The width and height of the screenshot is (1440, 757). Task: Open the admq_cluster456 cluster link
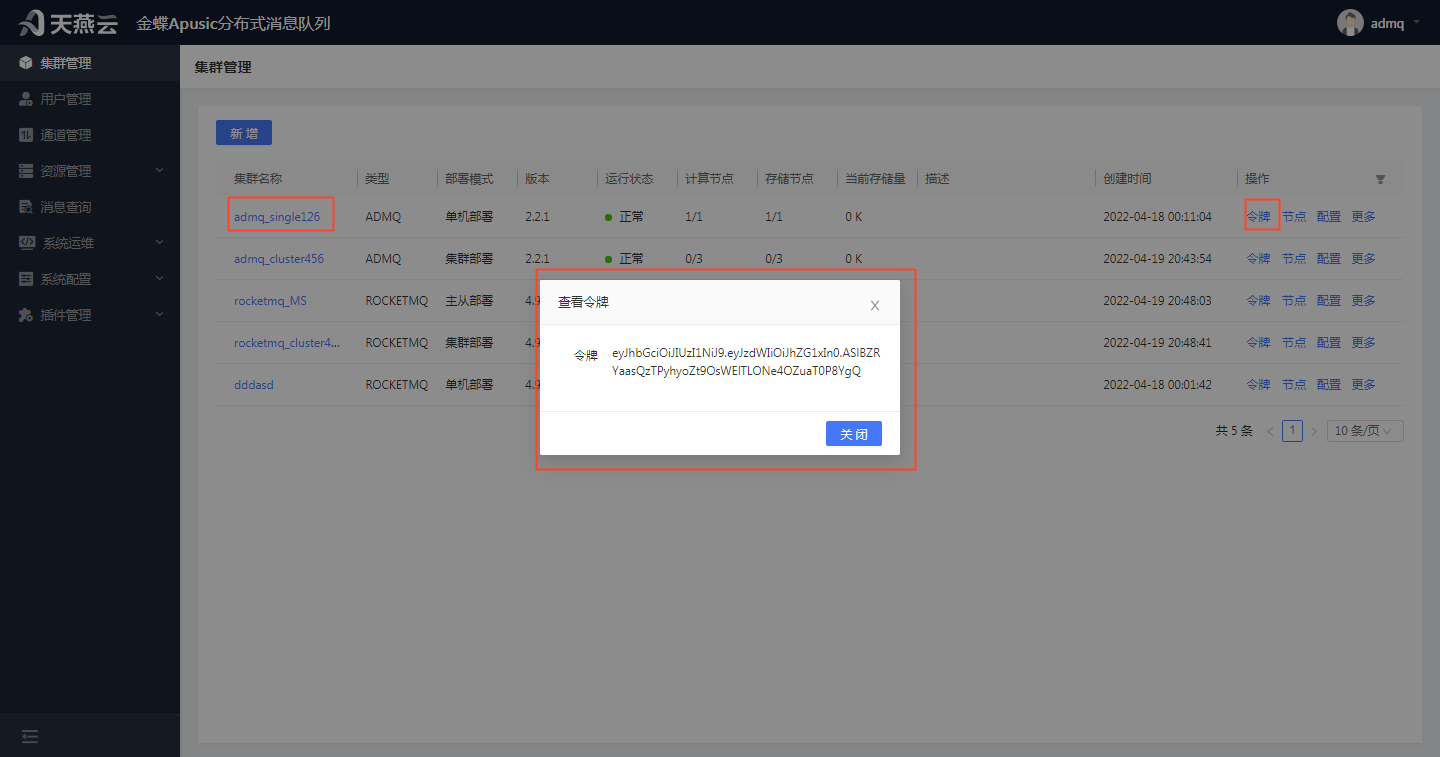point(279,258)
